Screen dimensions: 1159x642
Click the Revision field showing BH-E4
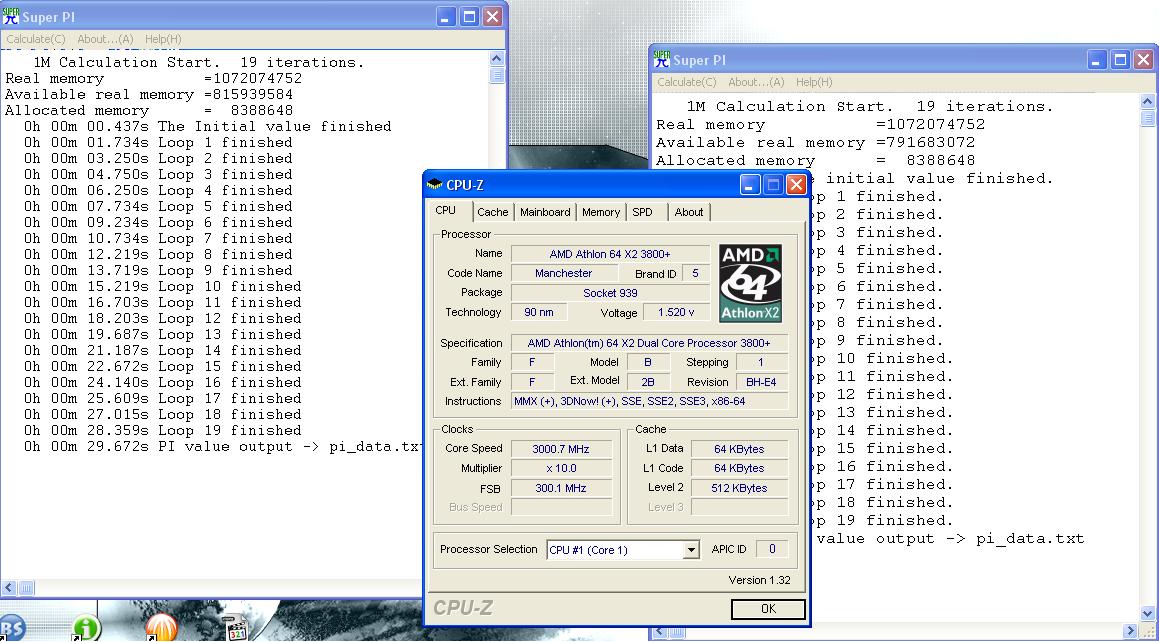[761, 382]
